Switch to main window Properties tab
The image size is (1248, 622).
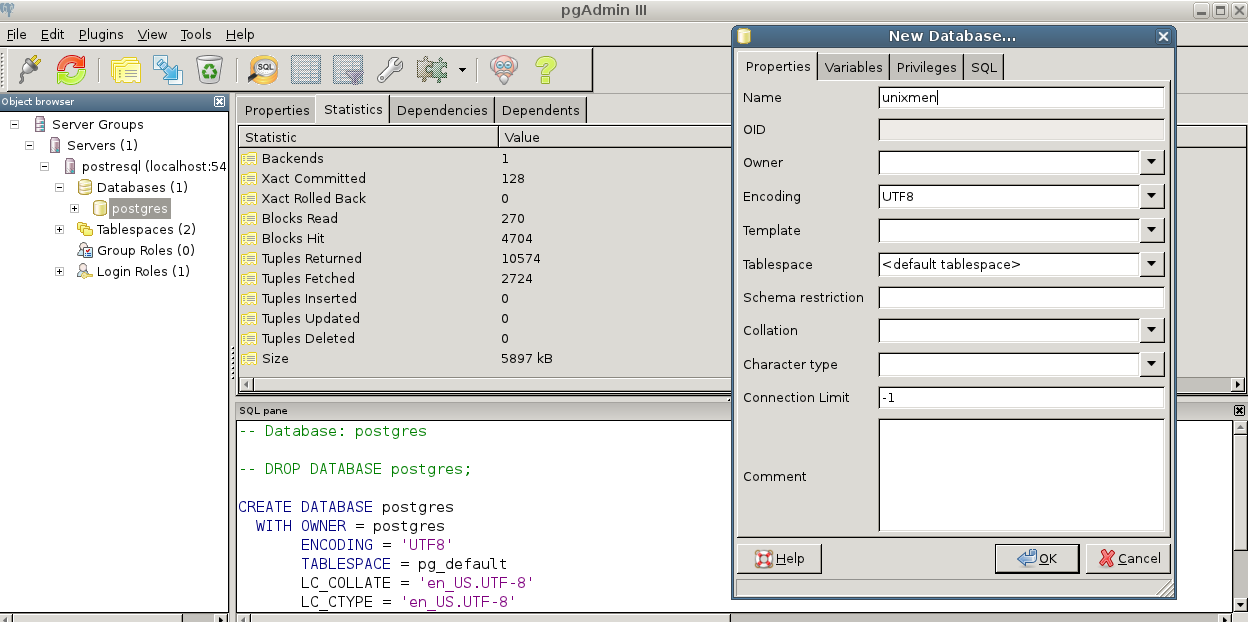click(x=277, y=110)
